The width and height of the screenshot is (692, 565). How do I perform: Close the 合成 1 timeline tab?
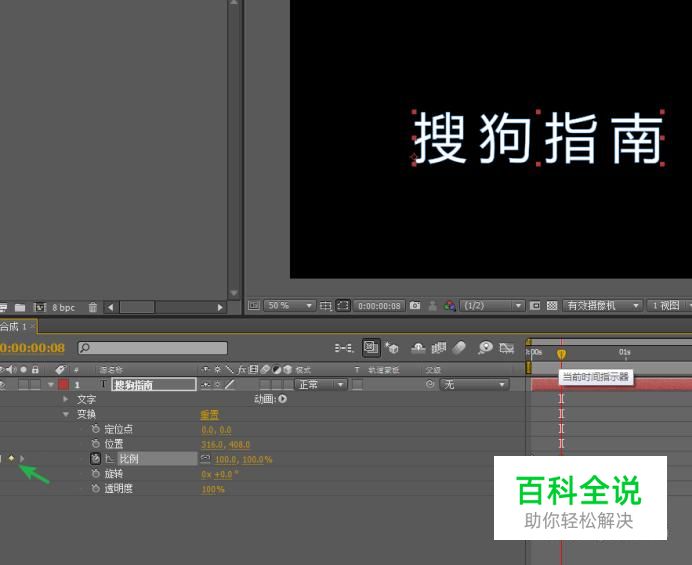point(32,327)
